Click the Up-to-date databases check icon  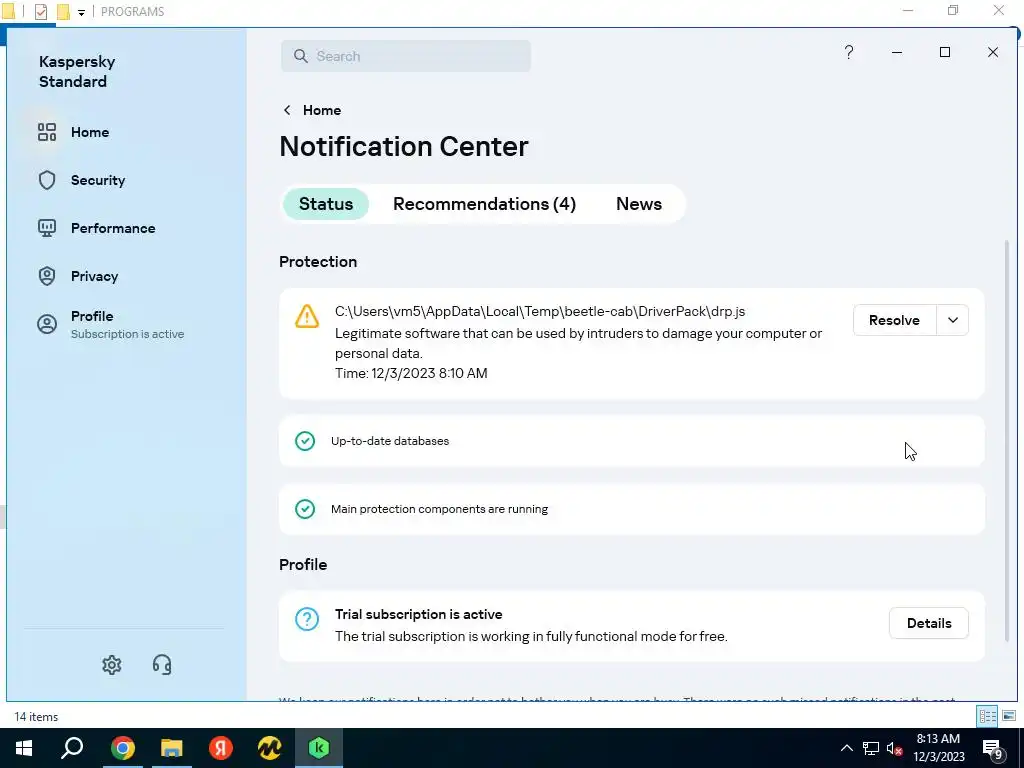pyautogui.click(x=305, y=441)
